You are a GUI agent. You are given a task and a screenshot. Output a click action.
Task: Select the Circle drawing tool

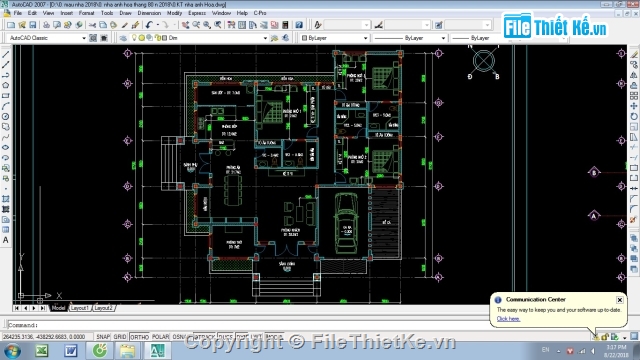point(6,117)
